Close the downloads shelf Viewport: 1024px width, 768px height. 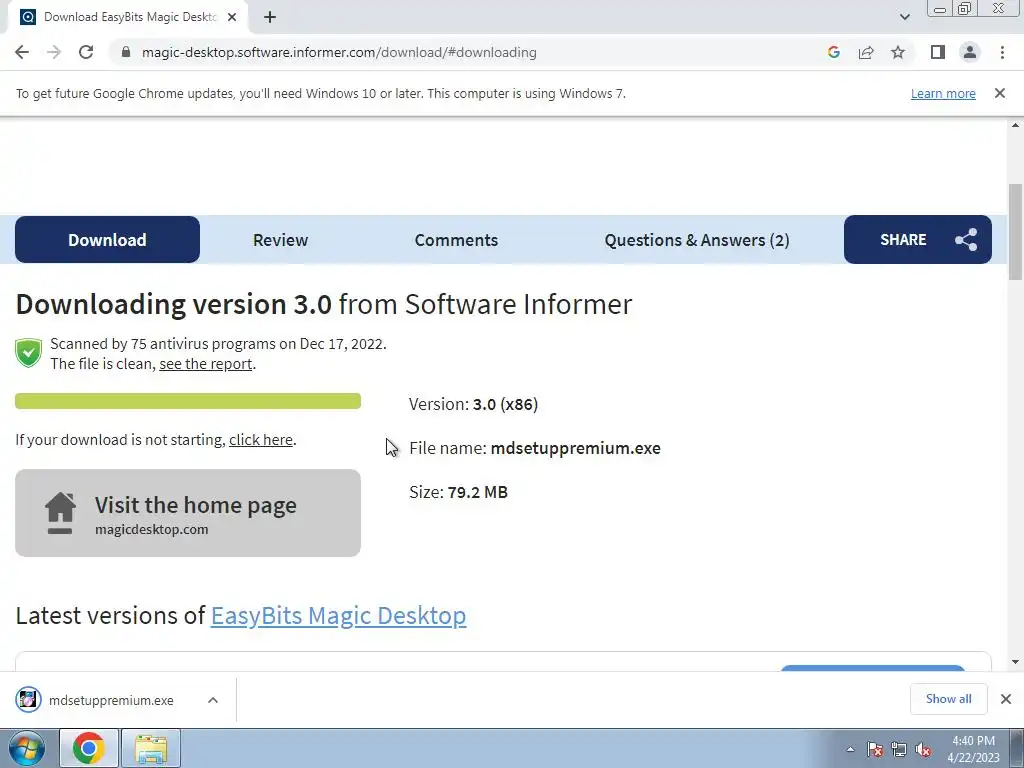[x=1006, y=699]
